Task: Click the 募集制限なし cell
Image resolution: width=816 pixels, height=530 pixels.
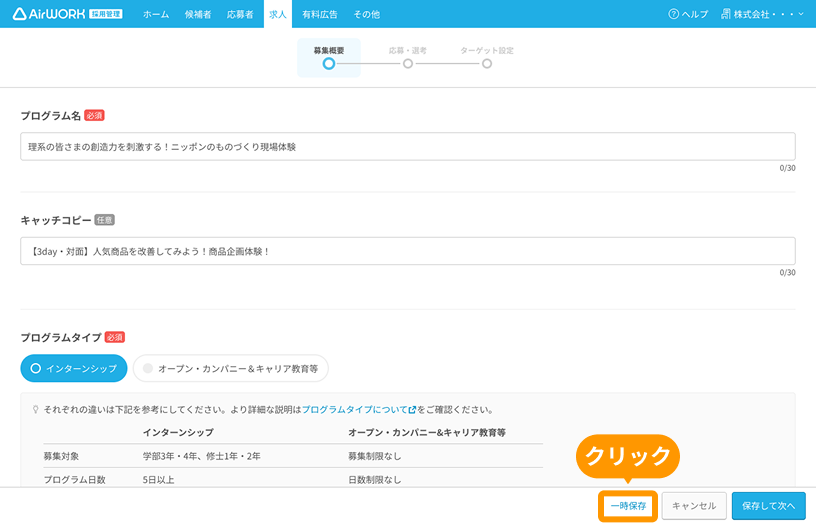Action: (x=375, y=456)
